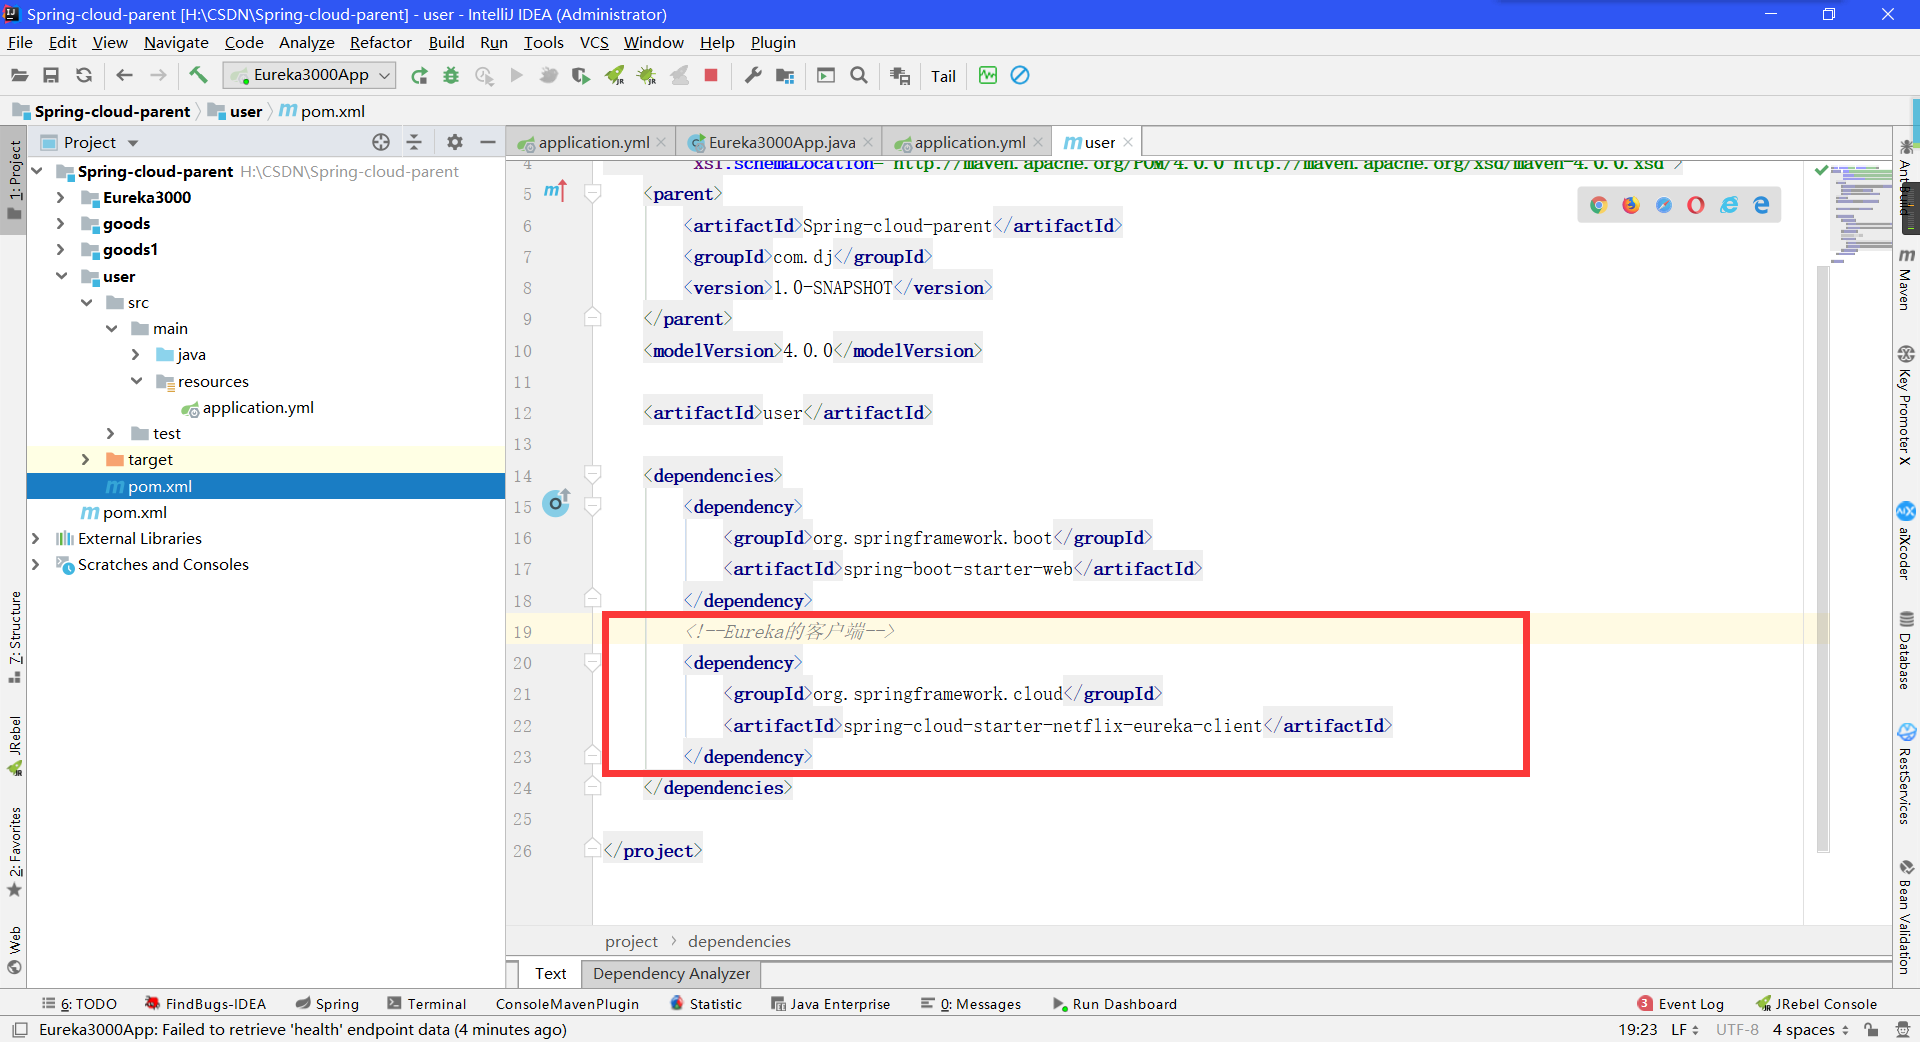Screen dimensions: 1920x1042
Task: Click dependencies in the breadcrumb bar
Action: 739,941
